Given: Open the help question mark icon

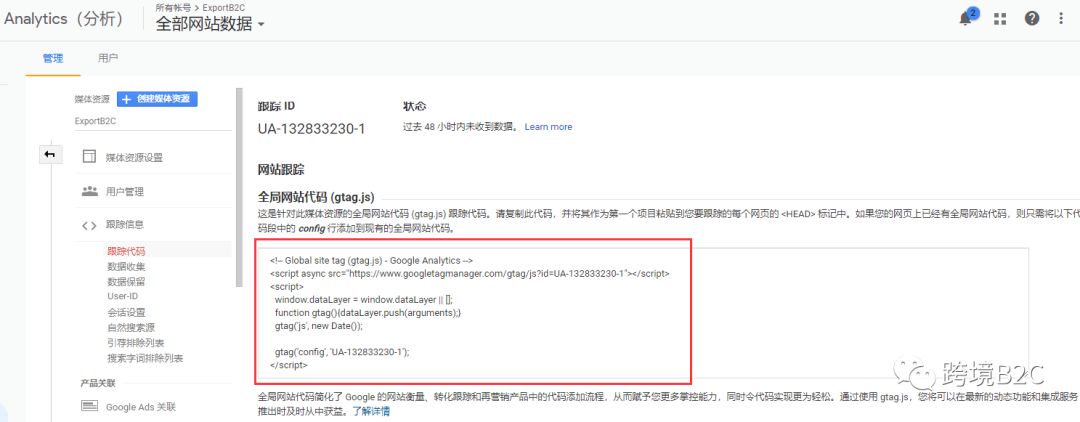Looking at the screenshot, I should click(1032, 19).
